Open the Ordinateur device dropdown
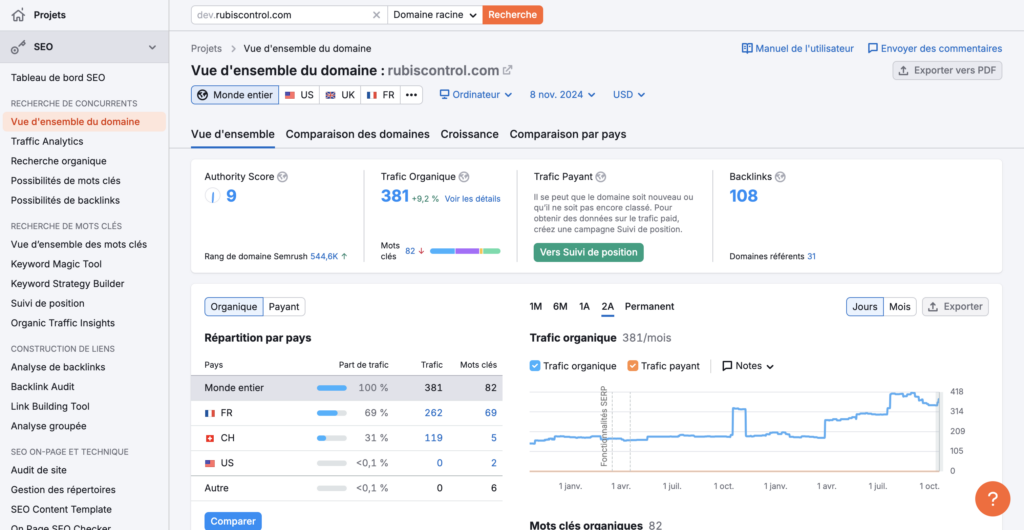Image resolution: width=1024 pixels, height=530 pixels. coord(475,95)
